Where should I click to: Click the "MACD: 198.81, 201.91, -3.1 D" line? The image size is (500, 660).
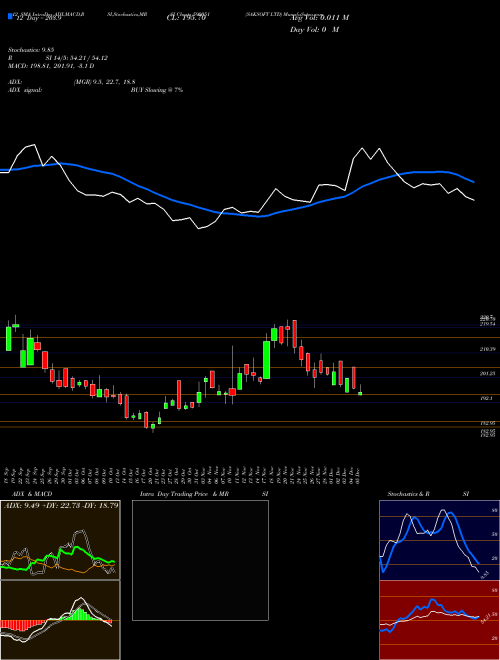click(51, 66)
